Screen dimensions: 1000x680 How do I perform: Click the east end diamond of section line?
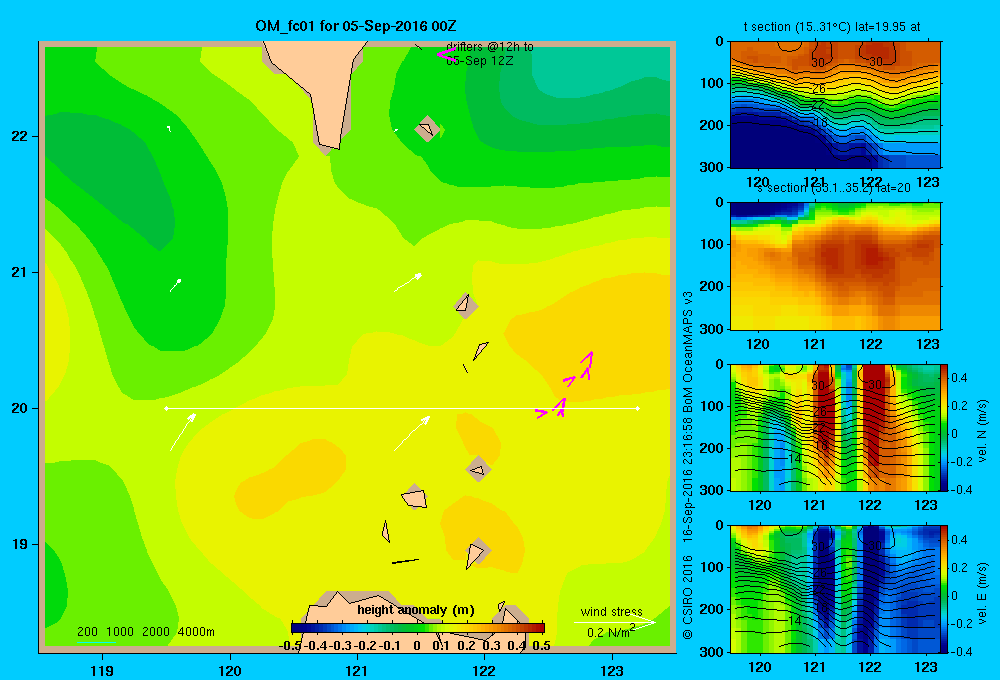pos(638,408)
